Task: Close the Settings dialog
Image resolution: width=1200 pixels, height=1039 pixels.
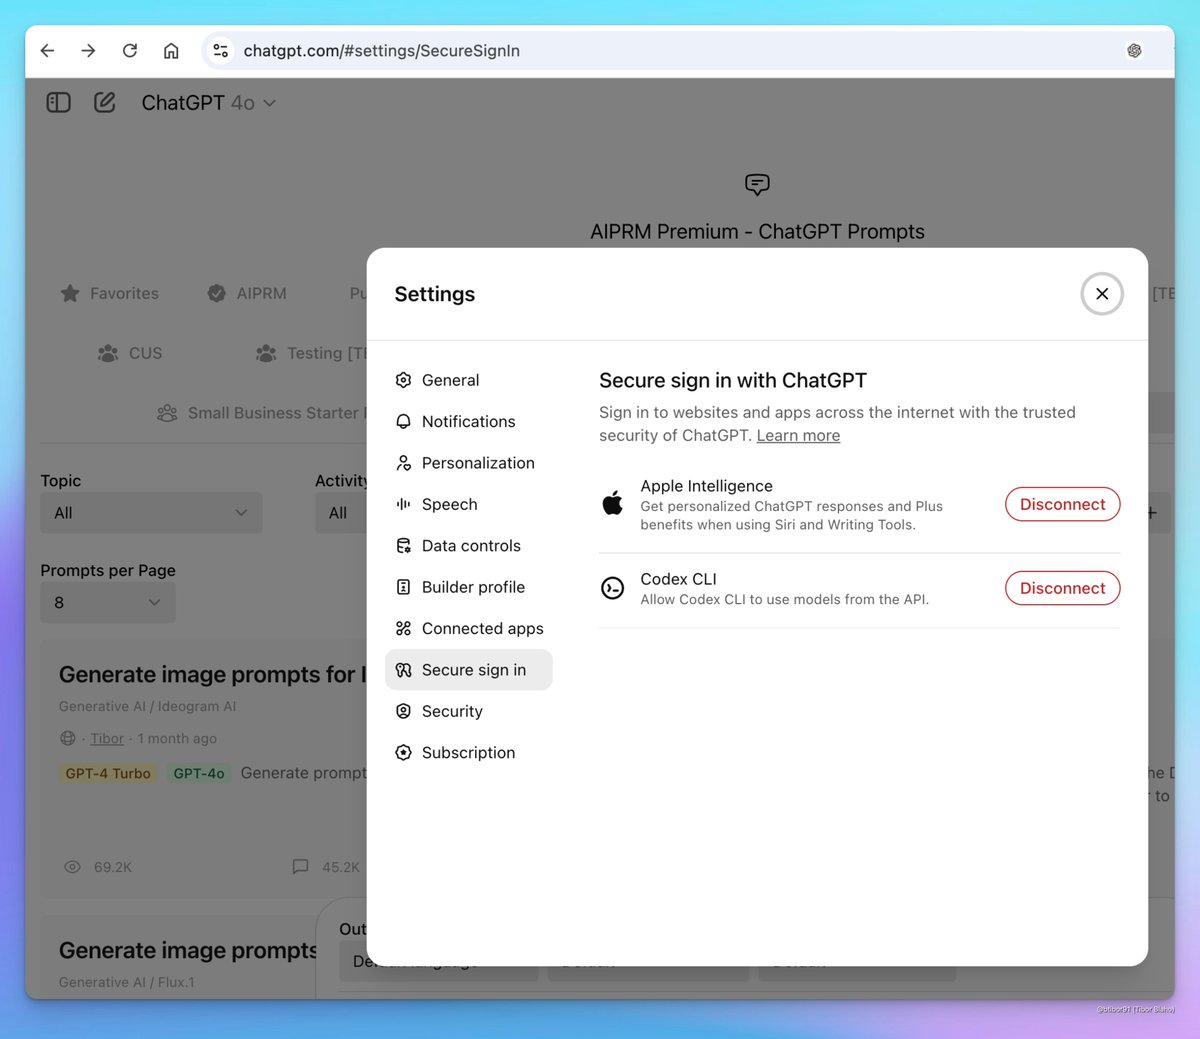Action: [x=1102, y=294]
